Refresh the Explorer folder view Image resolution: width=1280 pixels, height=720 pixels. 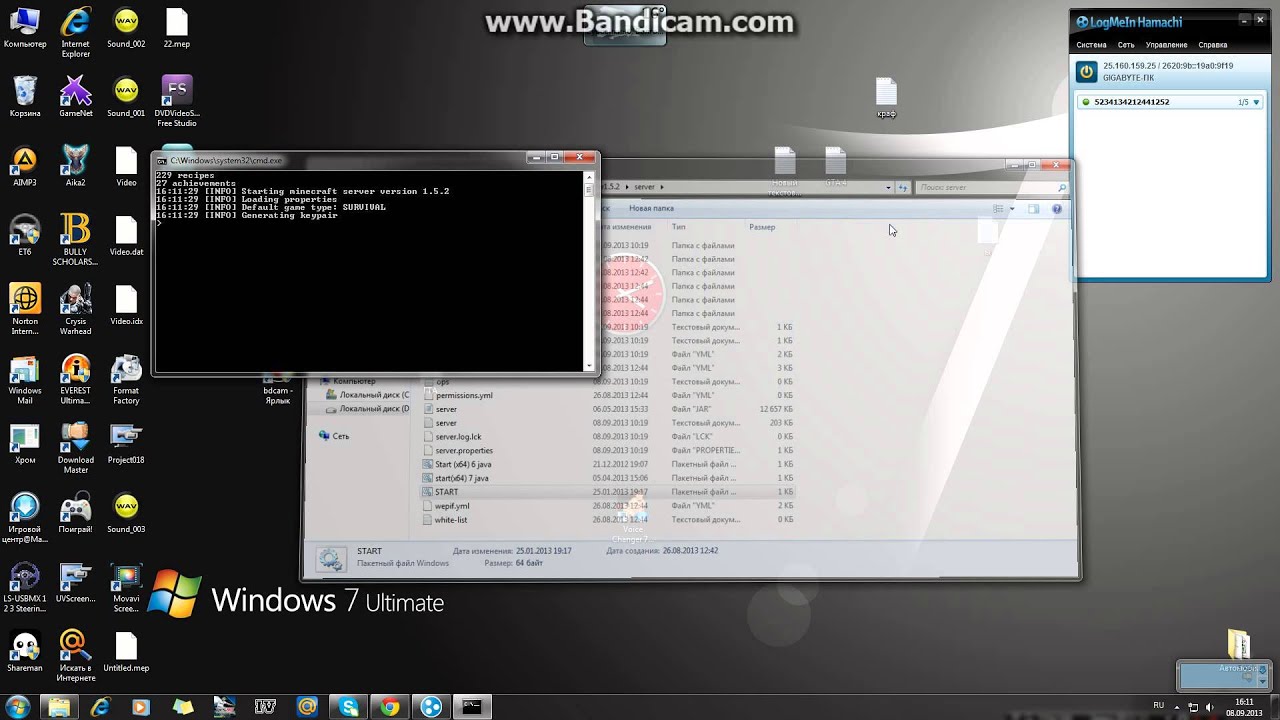click(902, 187)
